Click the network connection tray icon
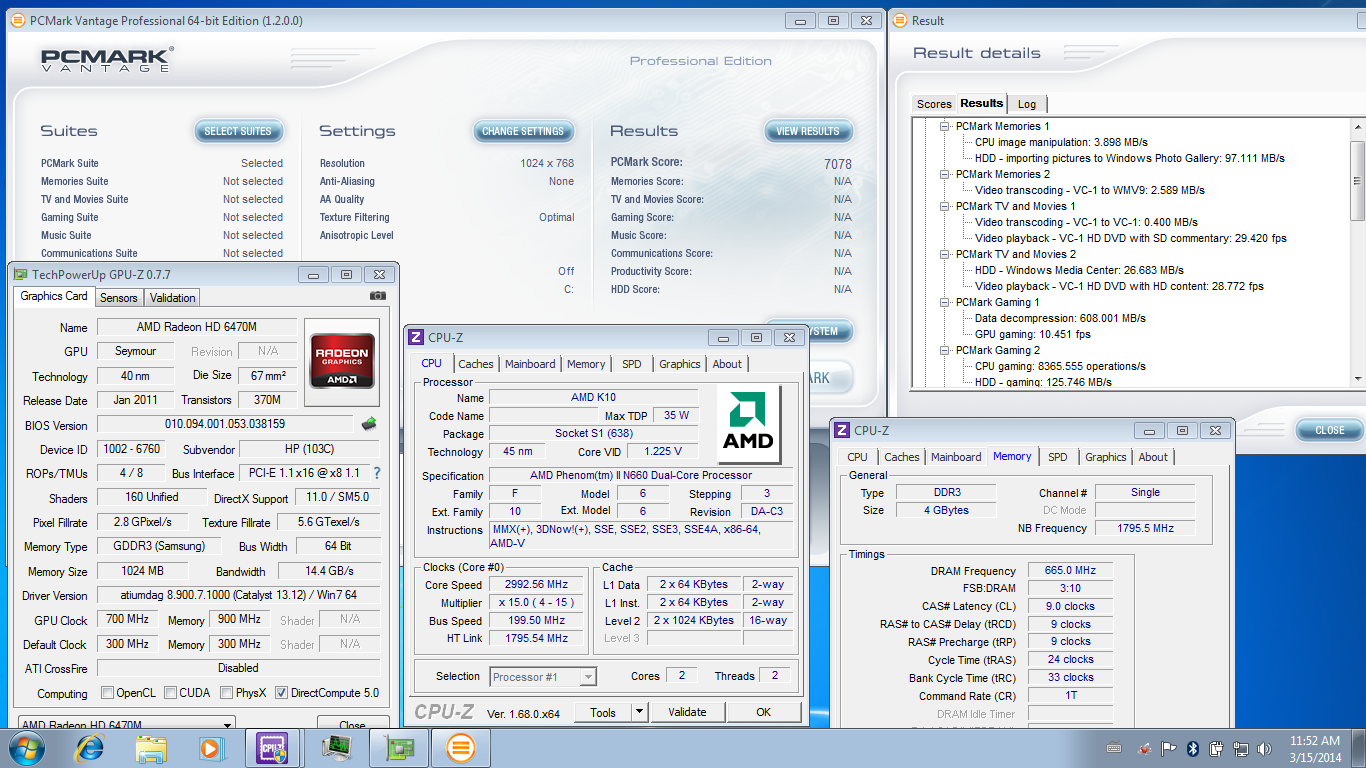Viewport: 1366px width, 768px height. pos(1241,748)
